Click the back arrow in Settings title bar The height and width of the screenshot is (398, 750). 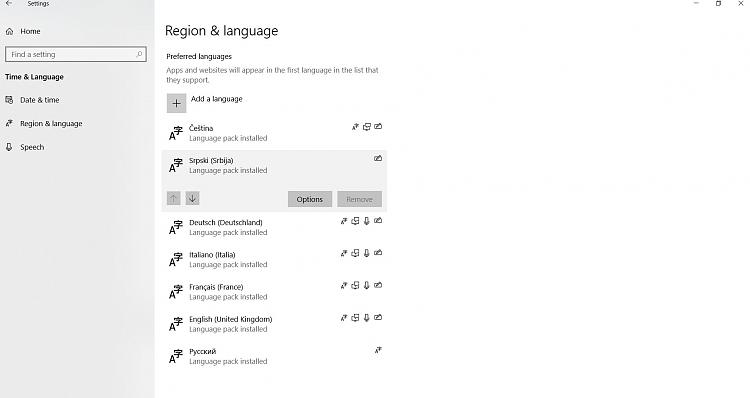9,3
